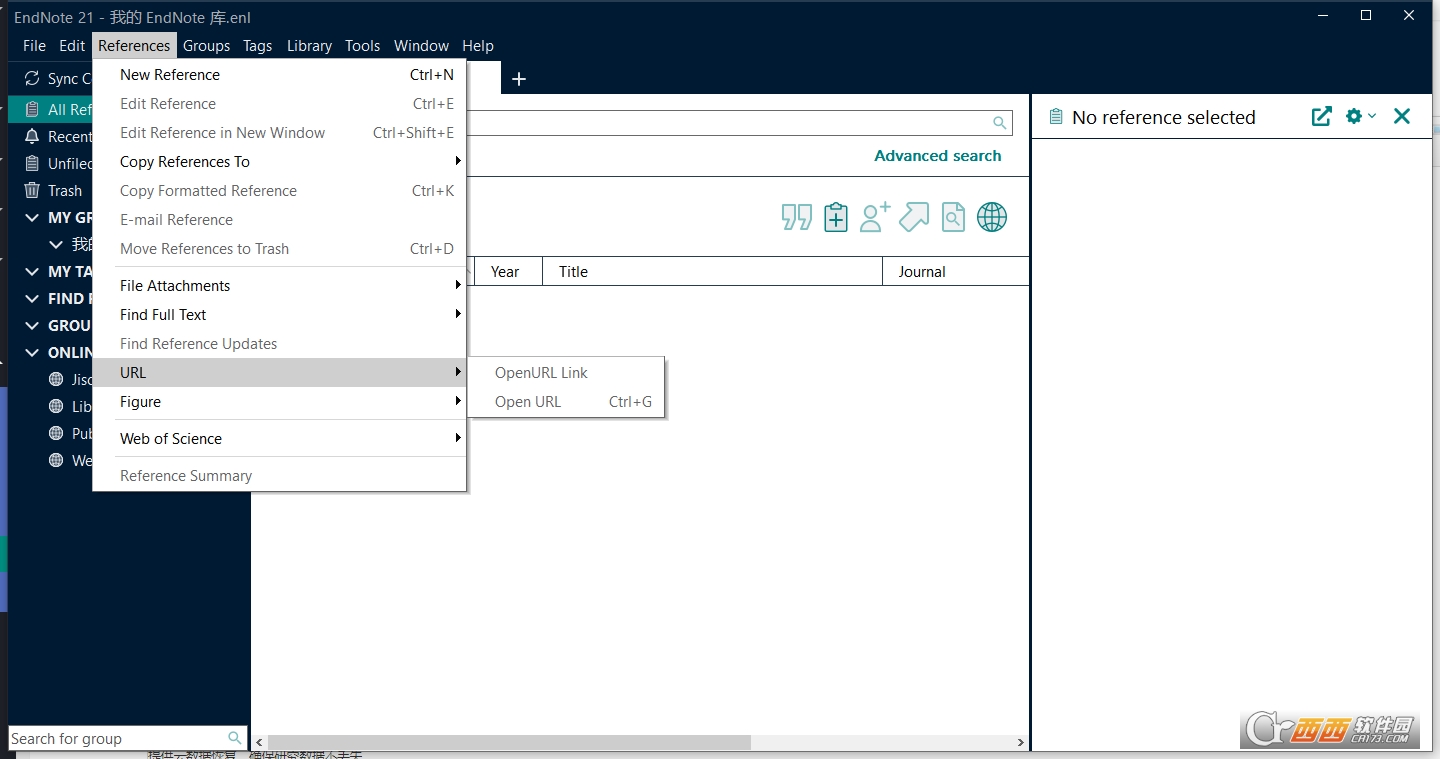Open the Help menu
Viewport: 1440px width, 759px height.
pyautogui.click(x=478, y=46)
